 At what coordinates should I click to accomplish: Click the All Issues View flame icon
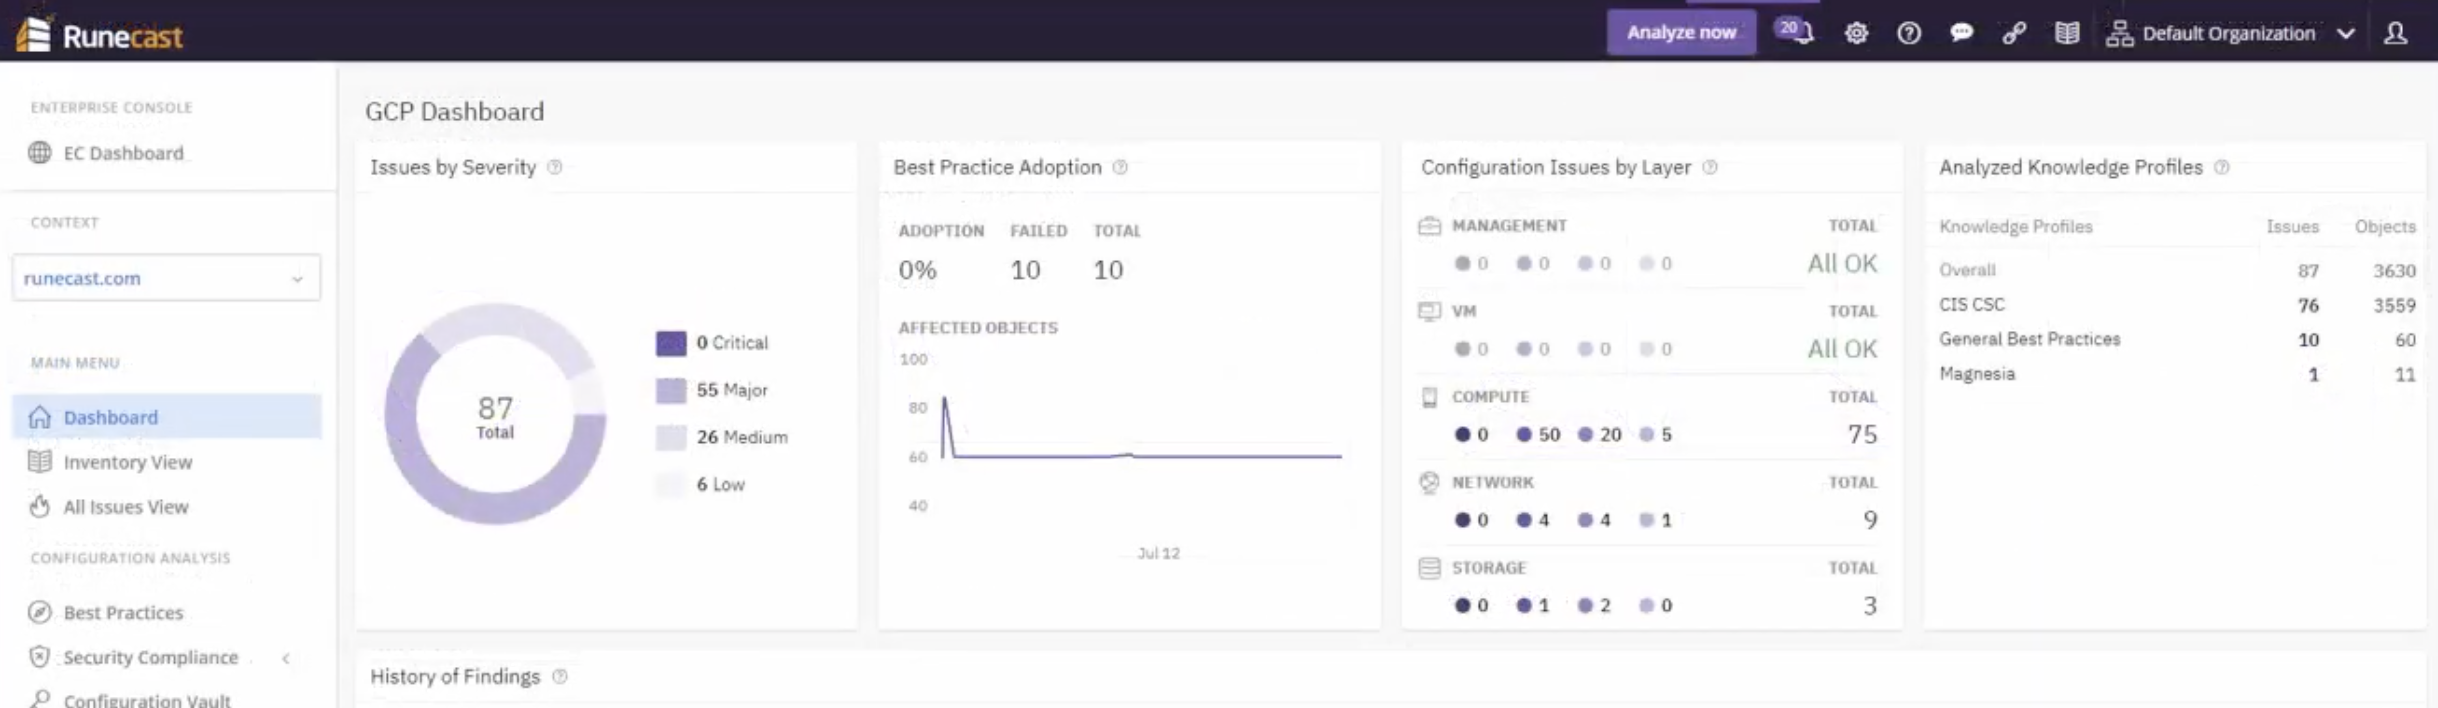(x=39, y=506)
